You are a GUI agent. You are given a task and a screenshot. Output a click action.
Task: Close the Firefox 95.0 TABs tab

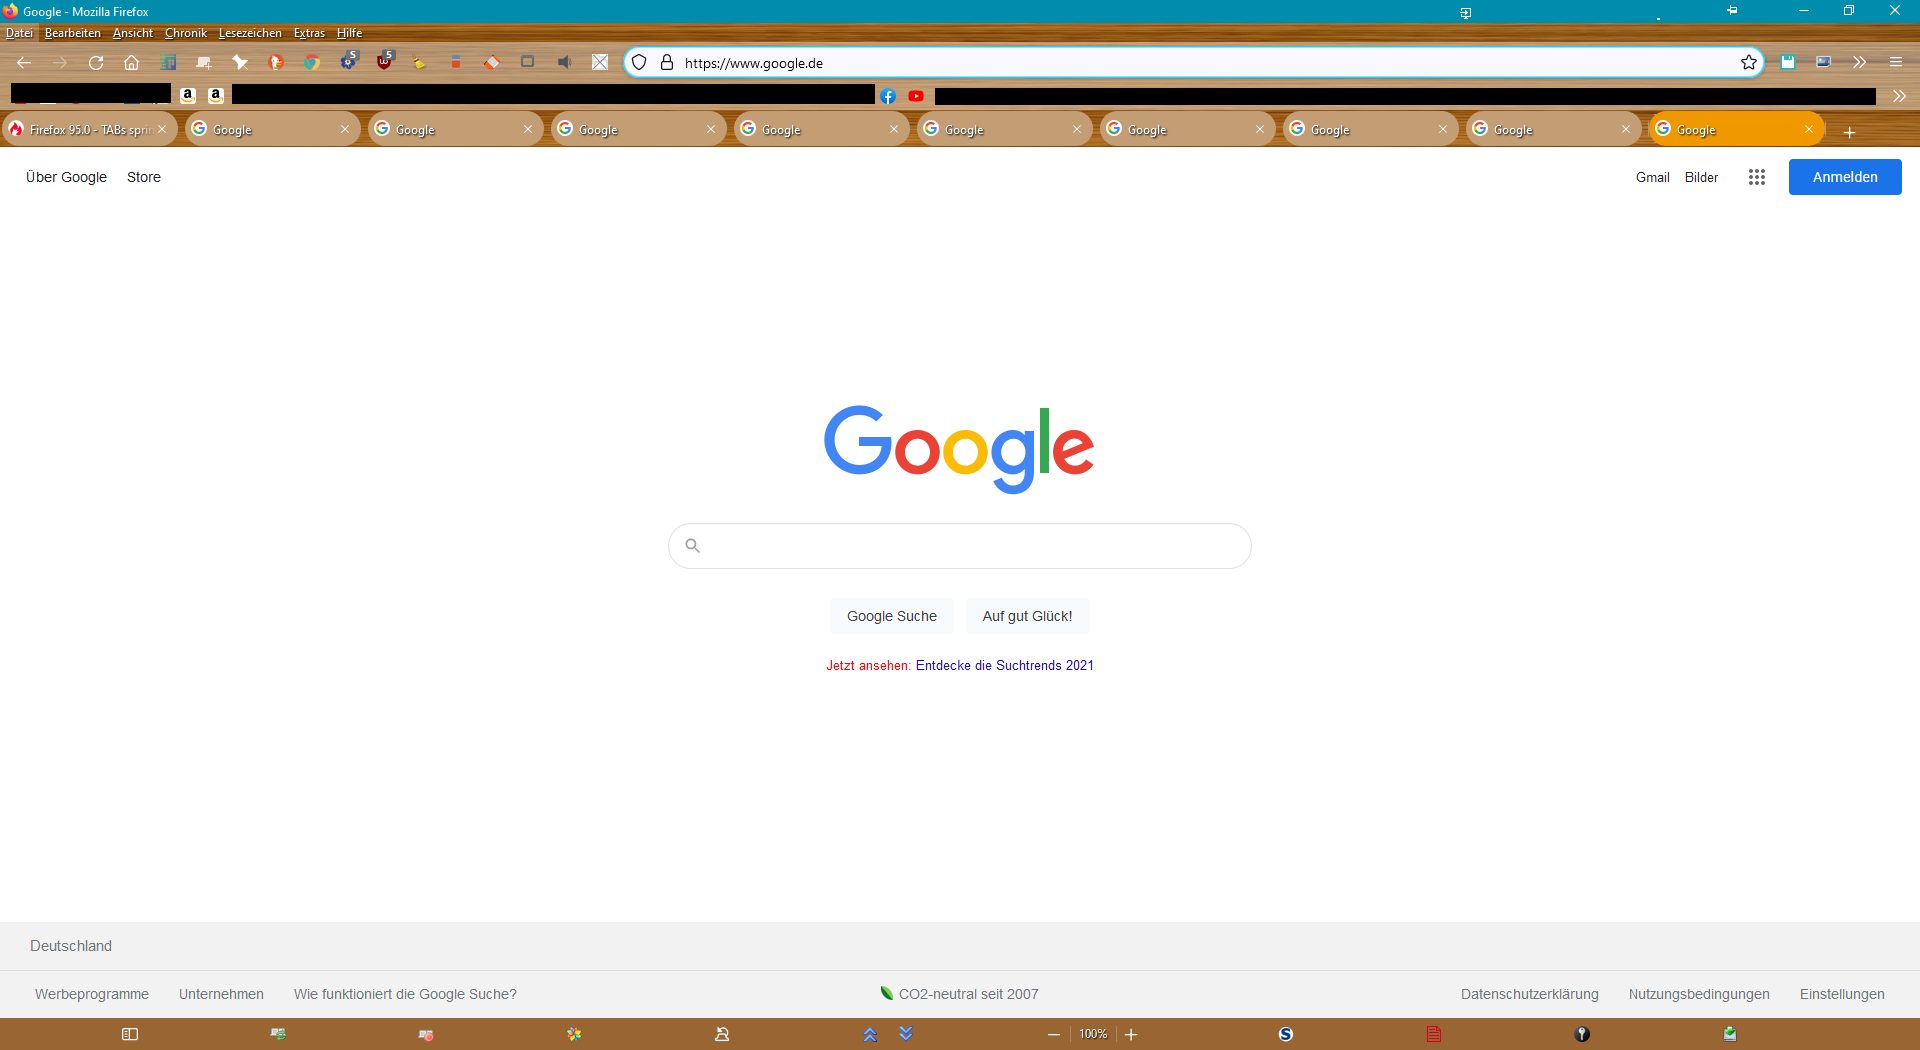tap(162, 129)
